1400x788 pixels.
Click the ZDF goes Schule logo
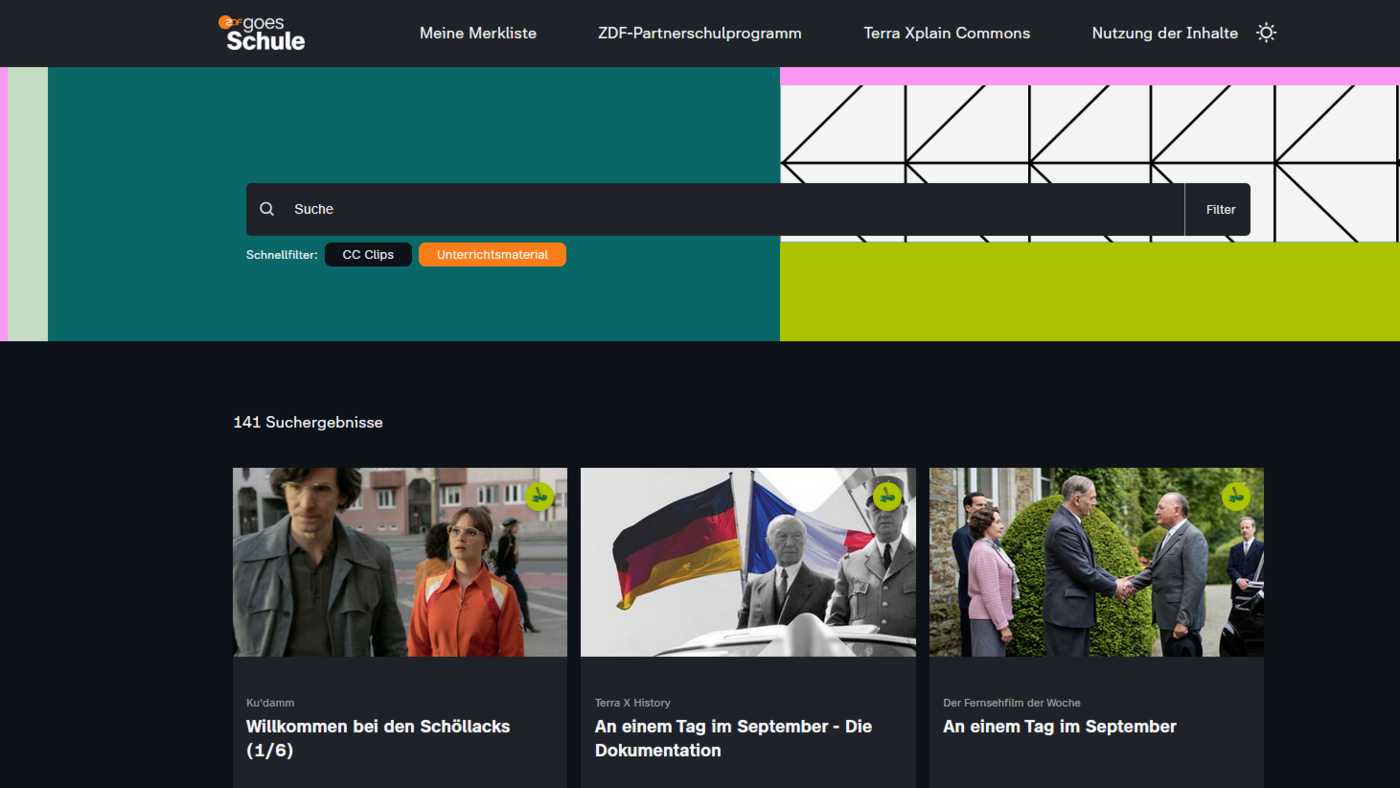[x=262, y=33]
